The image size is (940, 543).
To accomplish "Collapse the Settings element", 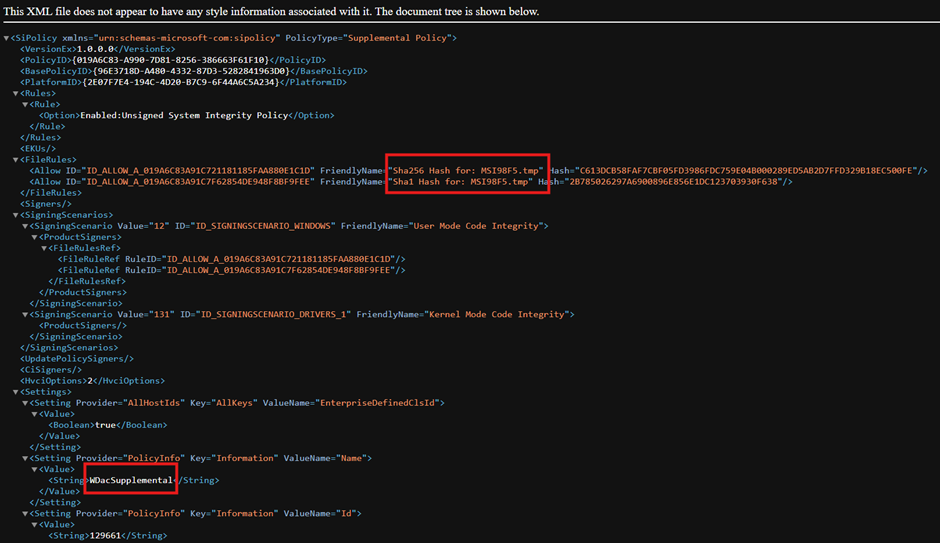I will pos(16,391).
